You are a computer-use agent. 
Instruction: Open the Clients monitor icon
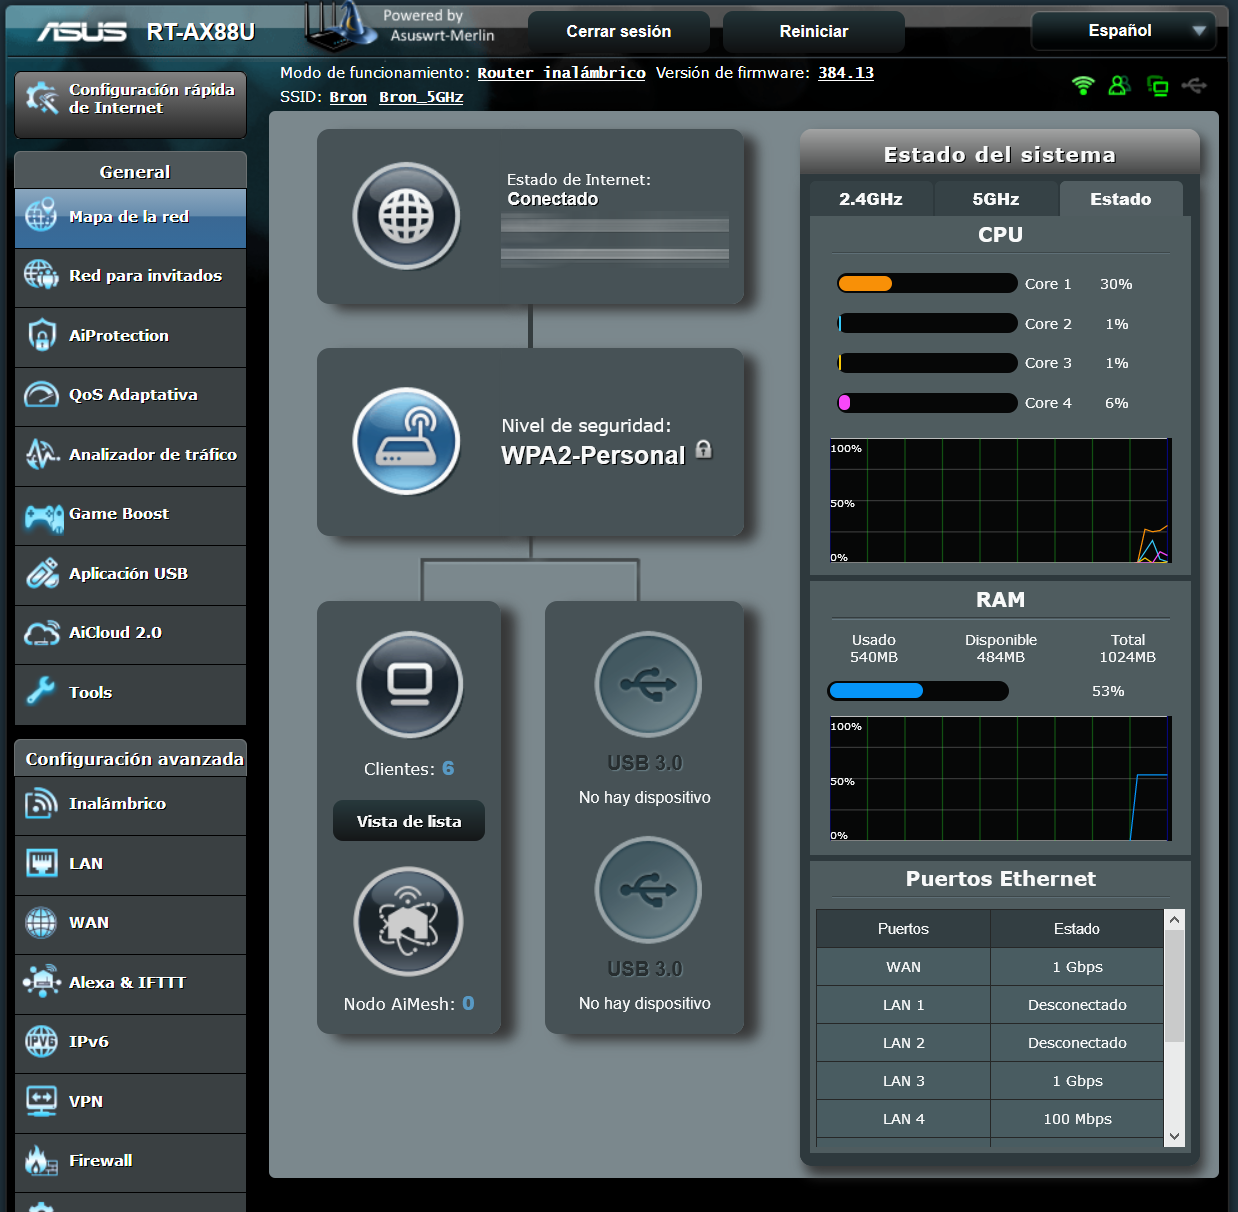(x=410, y=685)
